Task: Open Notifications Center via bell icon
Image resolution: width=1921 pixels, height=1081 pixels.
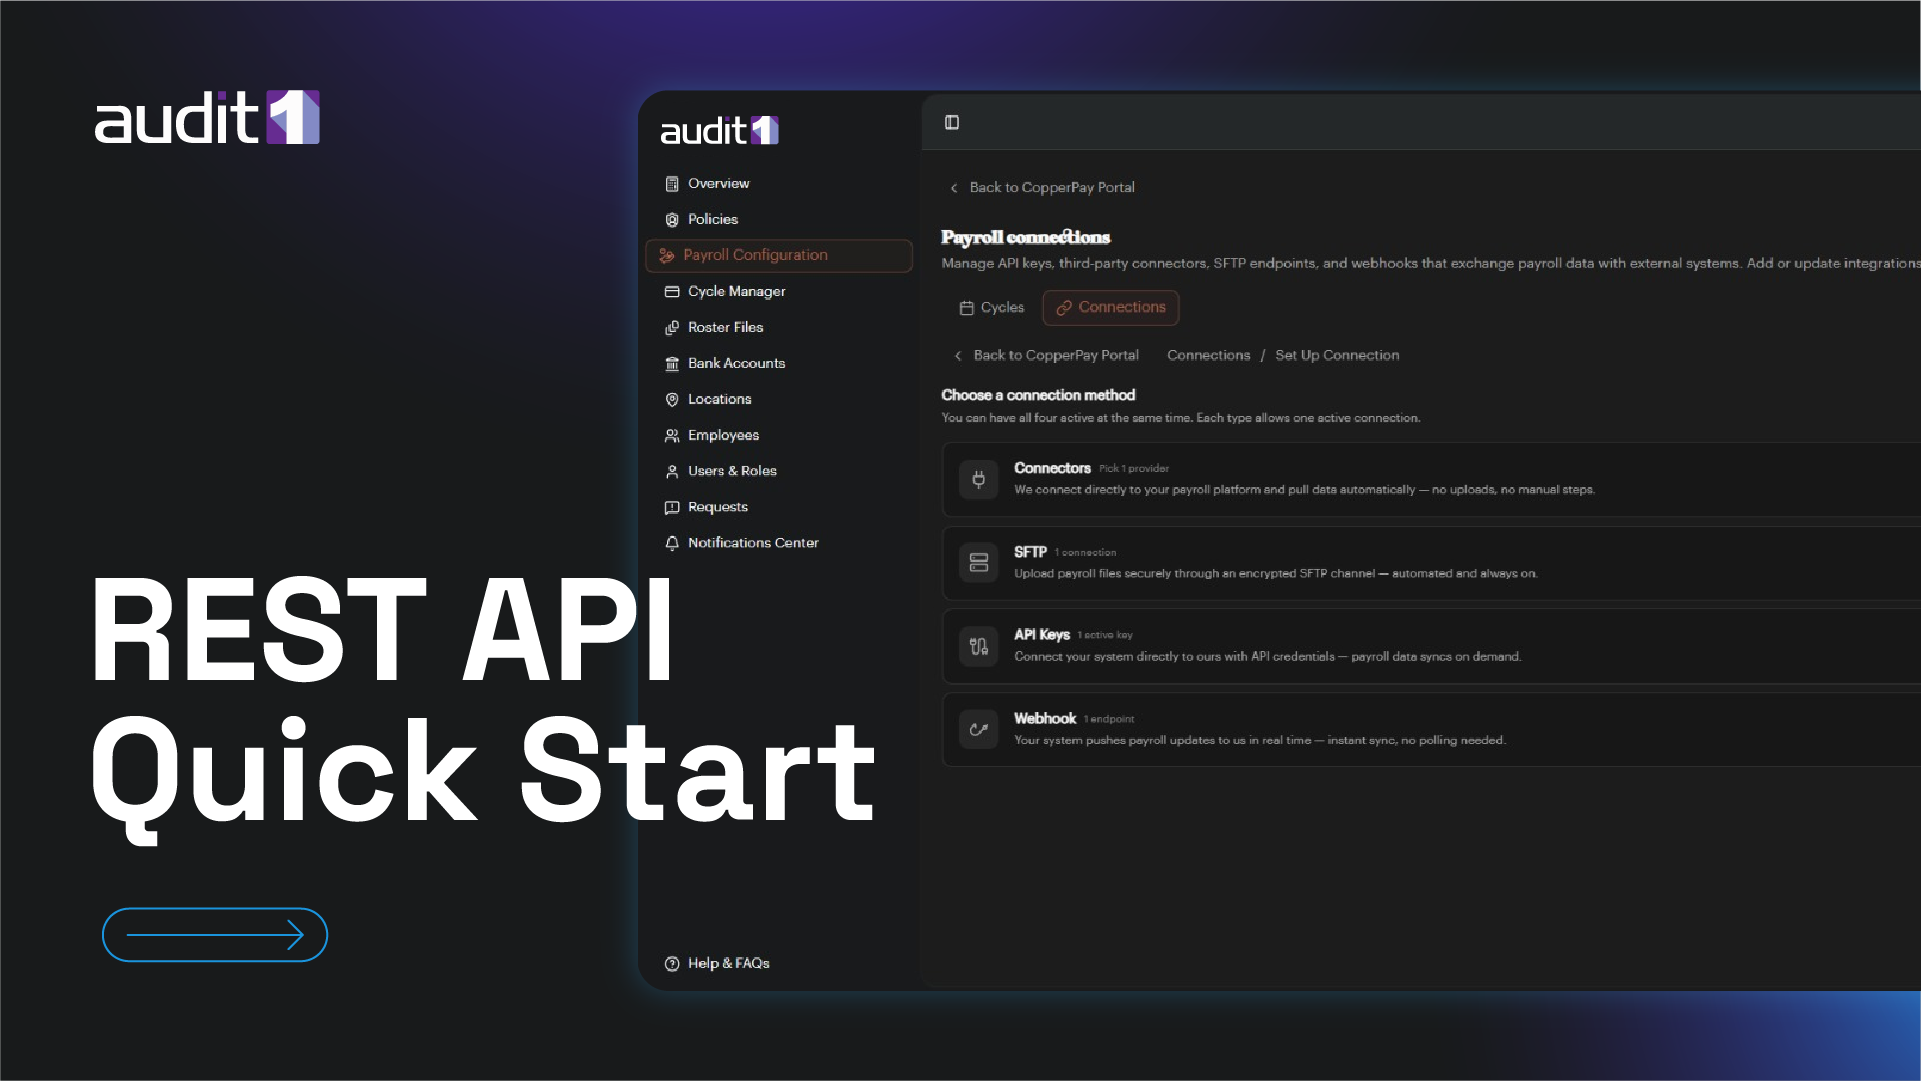Action: tap(671, 542)
